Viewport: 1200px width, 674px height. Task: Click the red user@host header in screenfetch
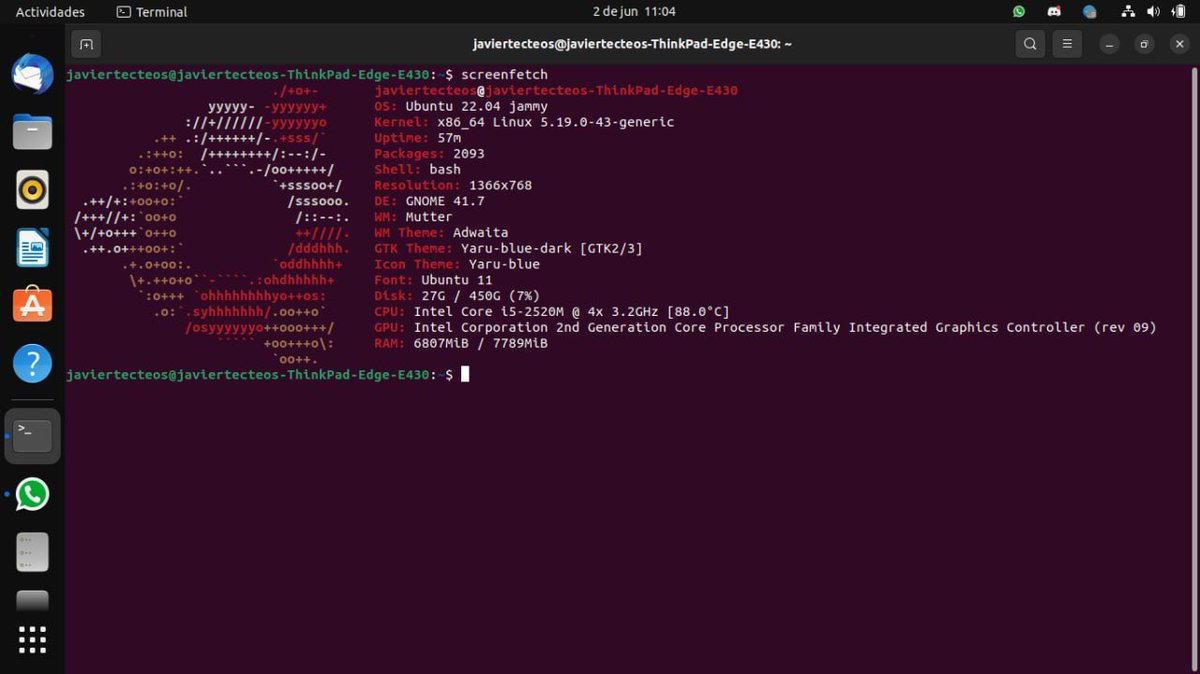[555, 91]
